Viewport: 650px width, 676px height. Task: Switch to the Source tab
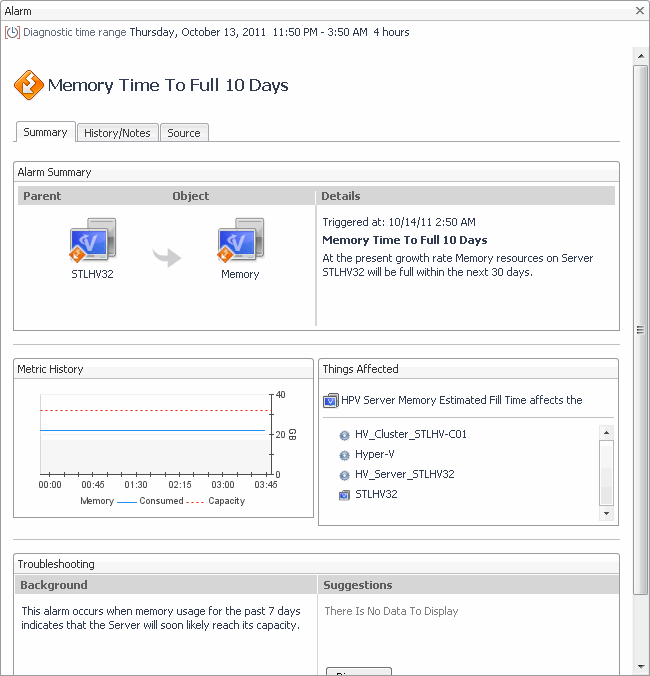(x=184, y=133)
